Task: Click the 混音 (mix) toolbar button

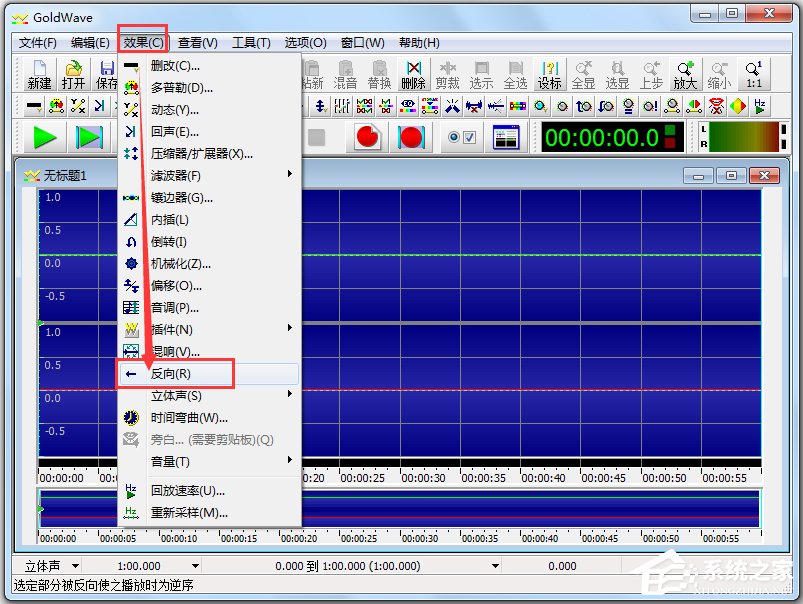Action: click(x=345, y=75)
